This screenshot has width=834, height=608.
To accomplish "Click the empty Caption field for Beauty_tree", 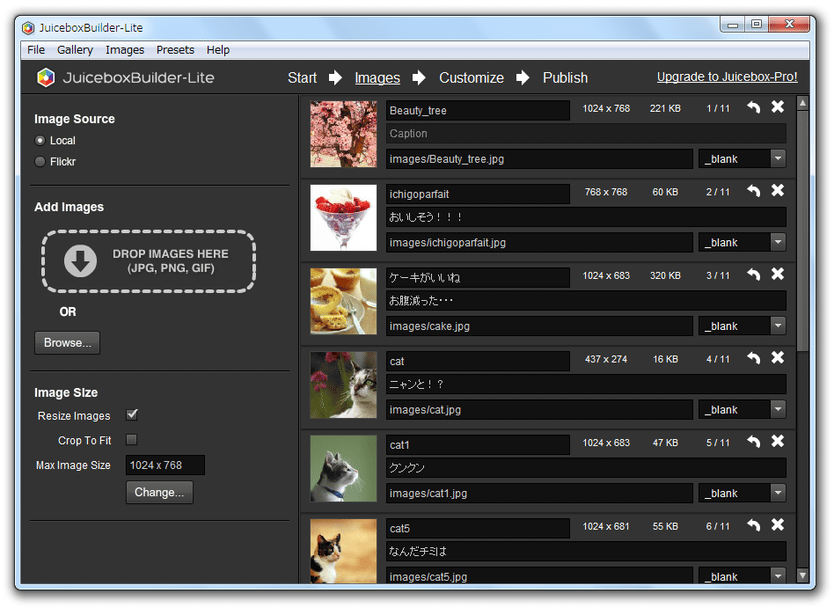I will tap(586, 134).
